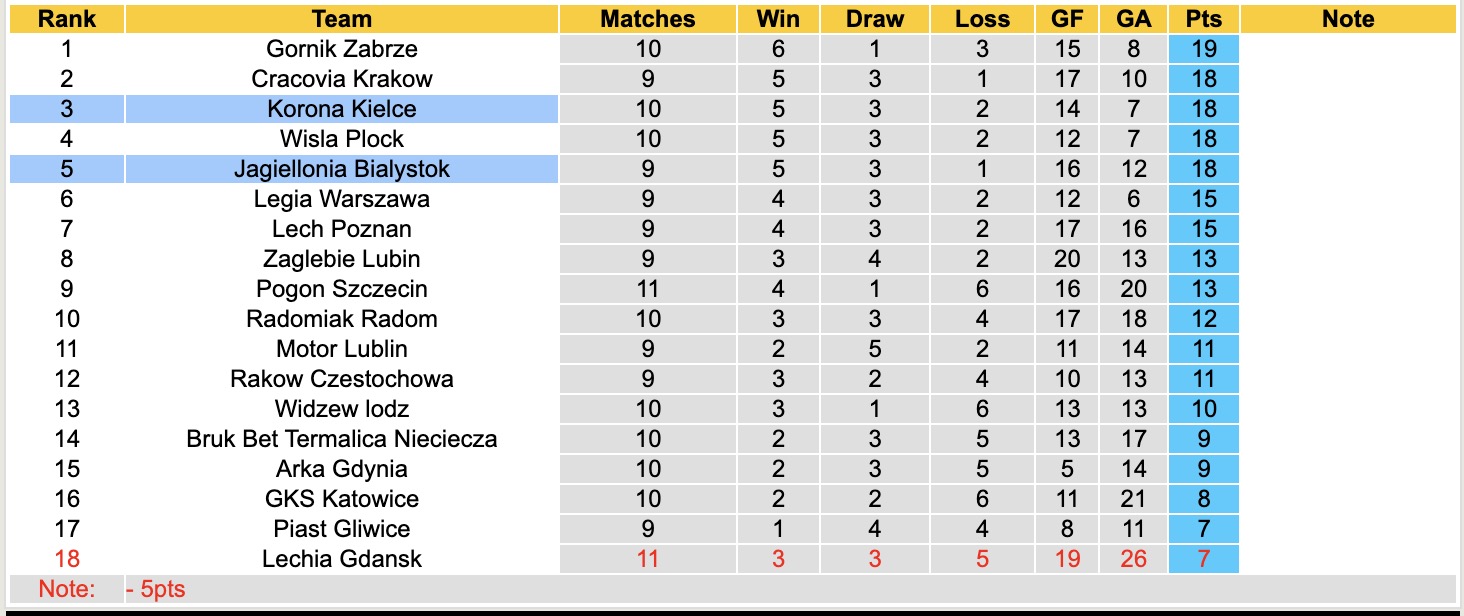Select the highlighted rank 3 cell
Screen dimensions: 1464x616
coord(67,109)
